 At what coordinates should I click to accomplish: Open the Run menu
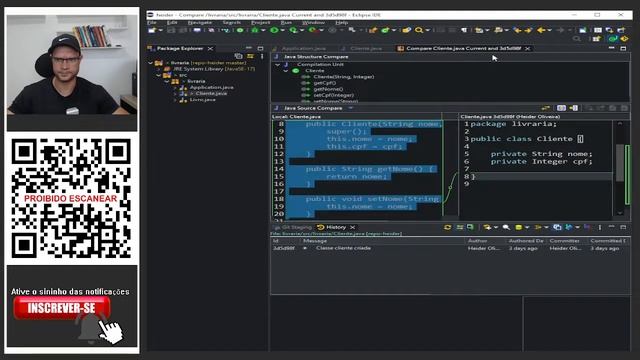(286, 22)
